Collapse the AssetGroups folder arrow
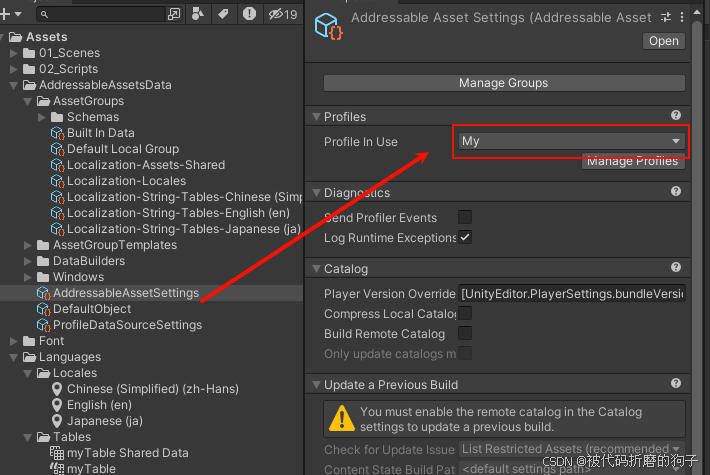The width and height of the screenshot is (710, 475). [28, 101]
